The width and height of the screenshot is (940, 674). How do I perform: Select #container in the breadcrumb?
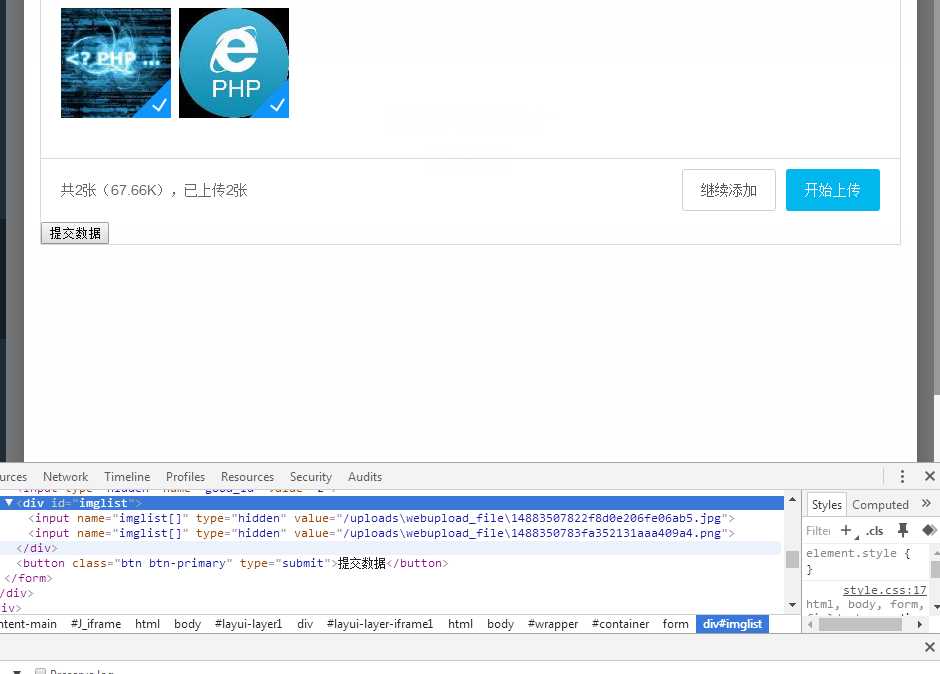click(x=620, y=624)
